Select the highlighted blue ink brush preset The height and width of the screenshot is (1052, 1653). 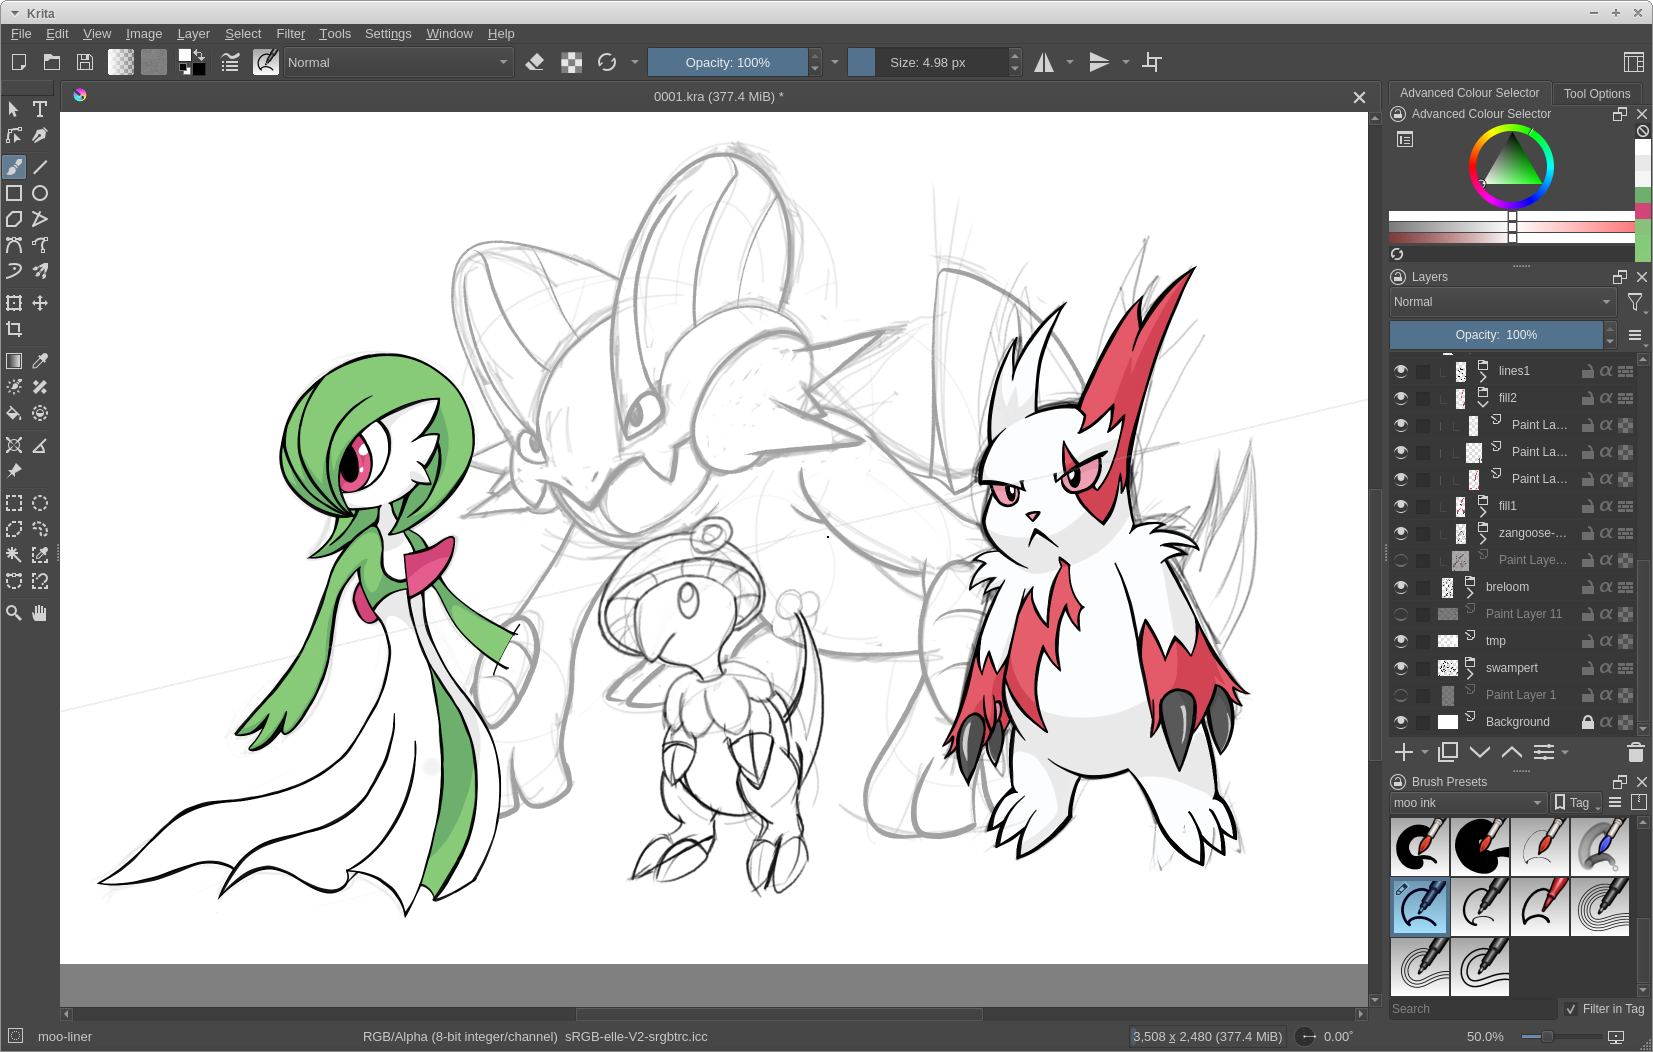(x=1420, y=906)
